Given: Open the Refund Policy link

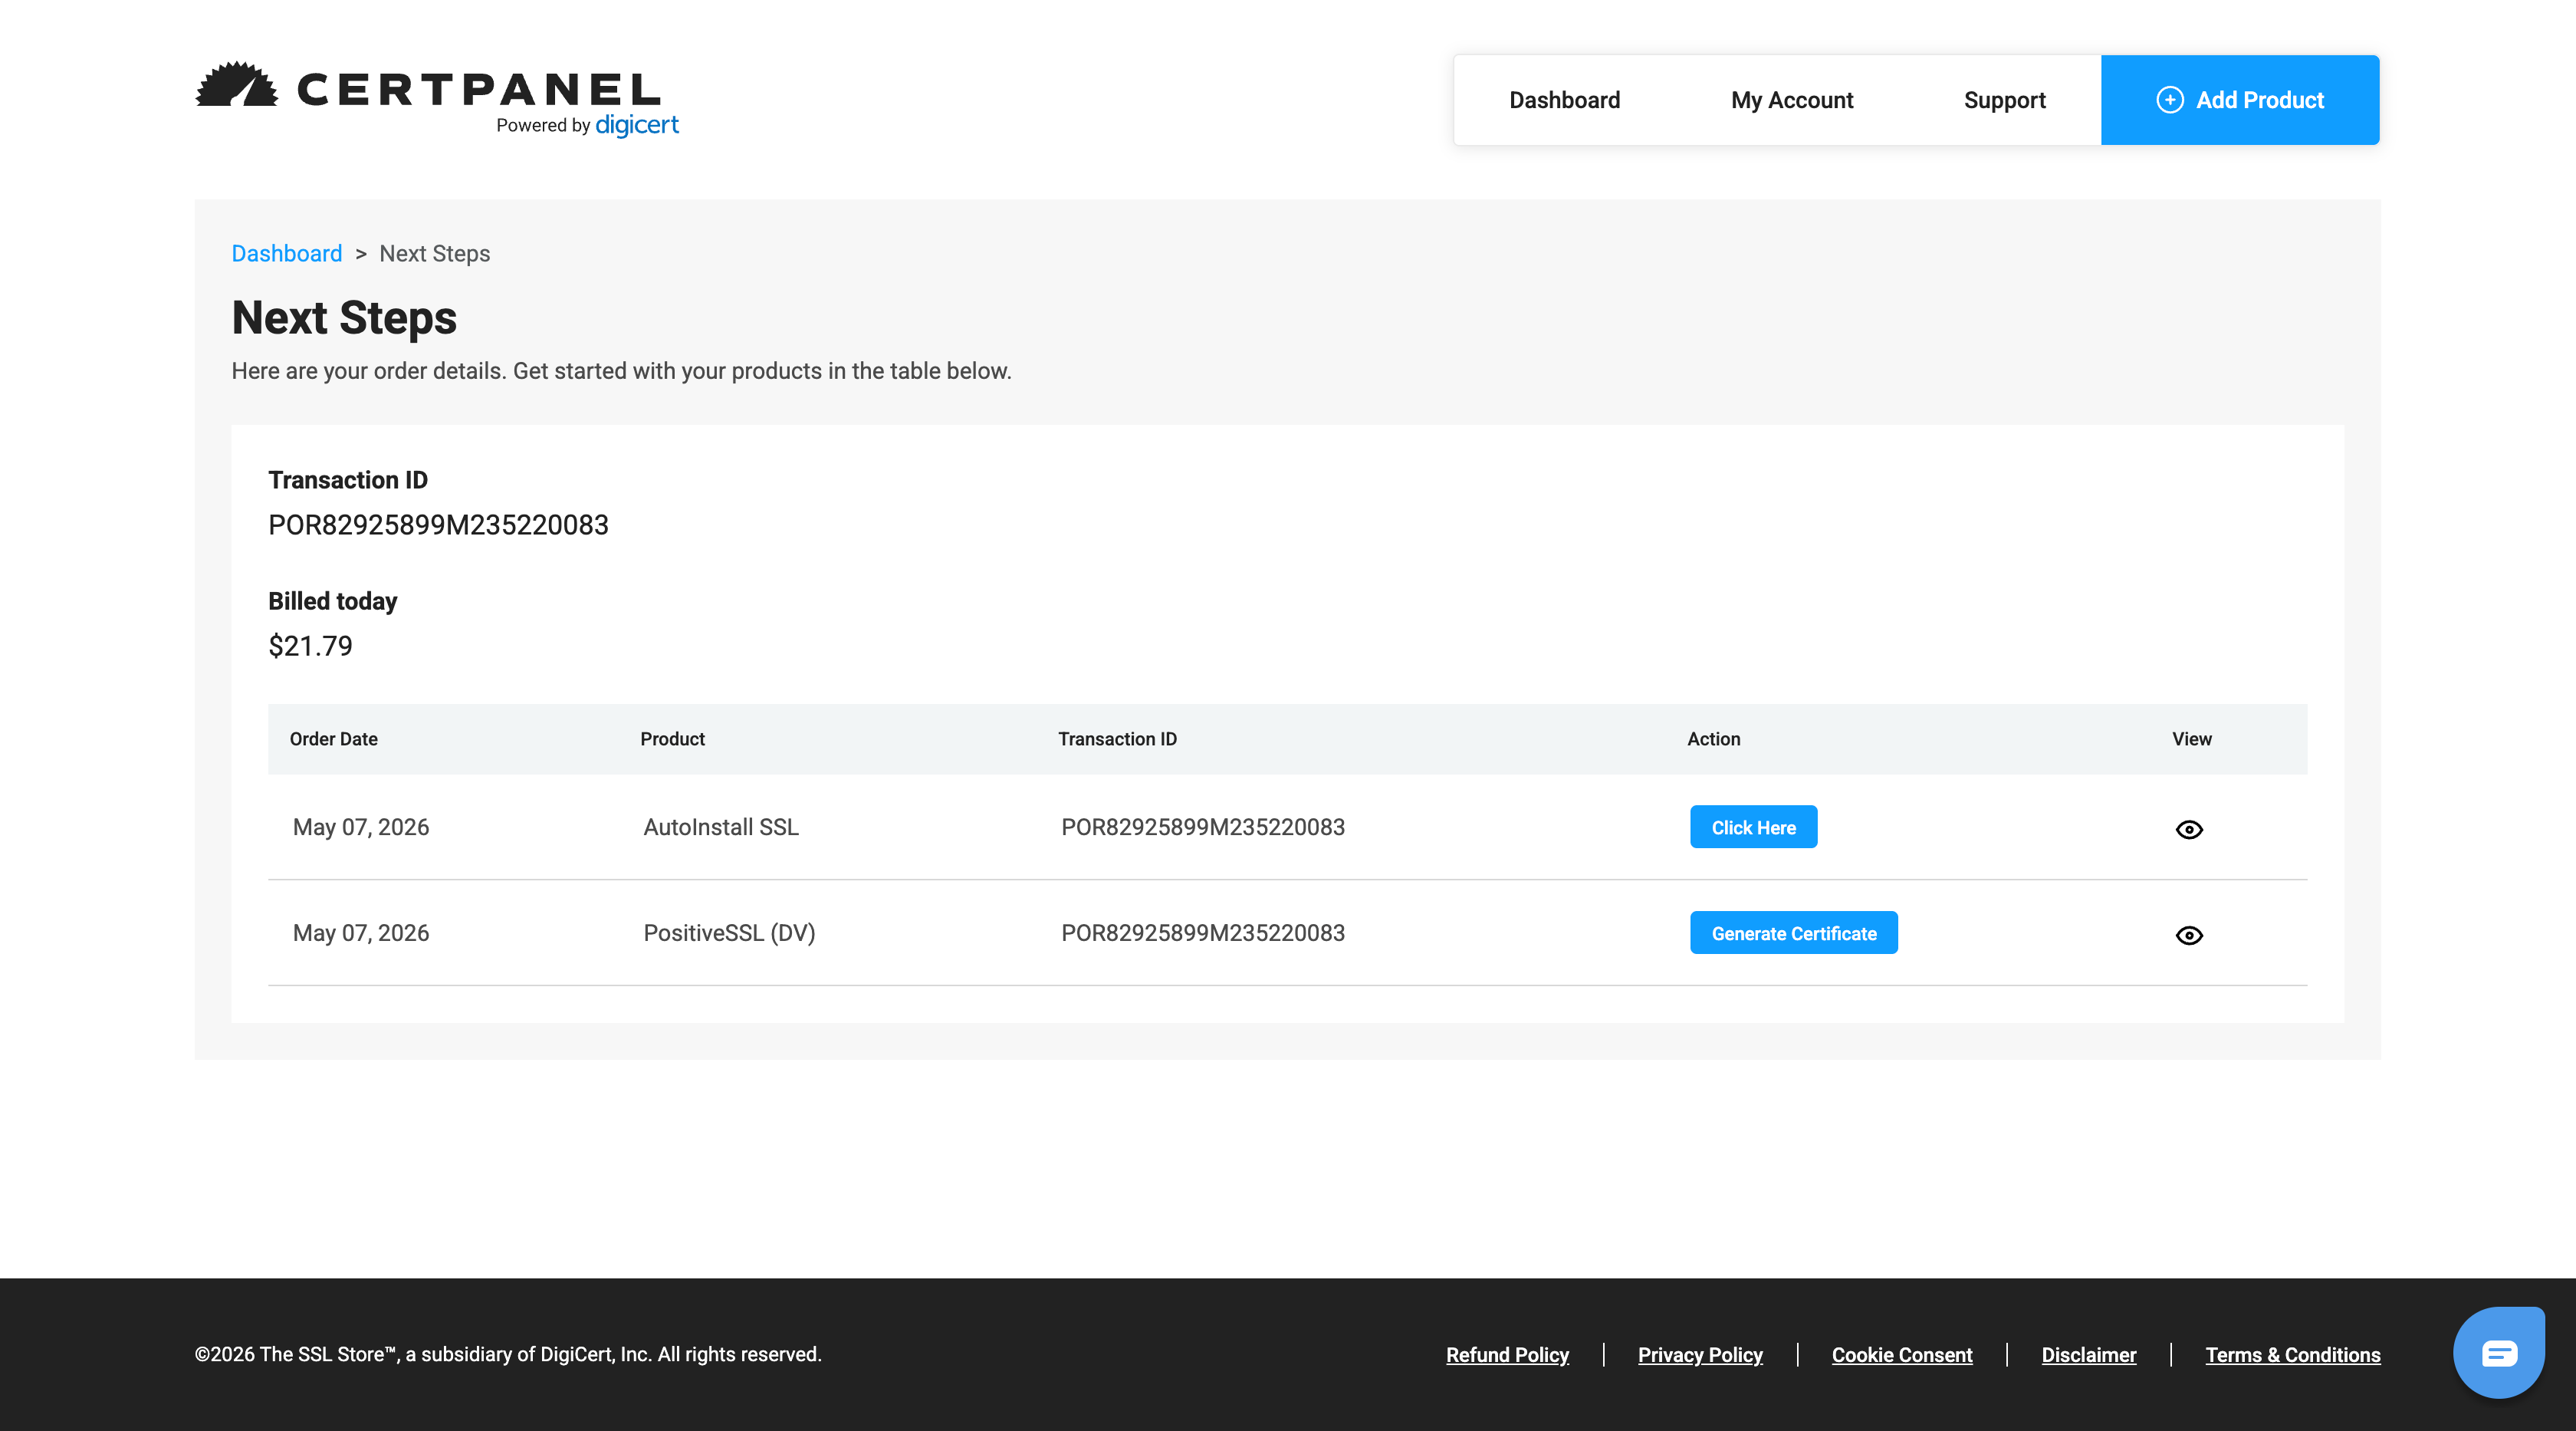Looking at the screenshot, I should click(1507, 1355).
